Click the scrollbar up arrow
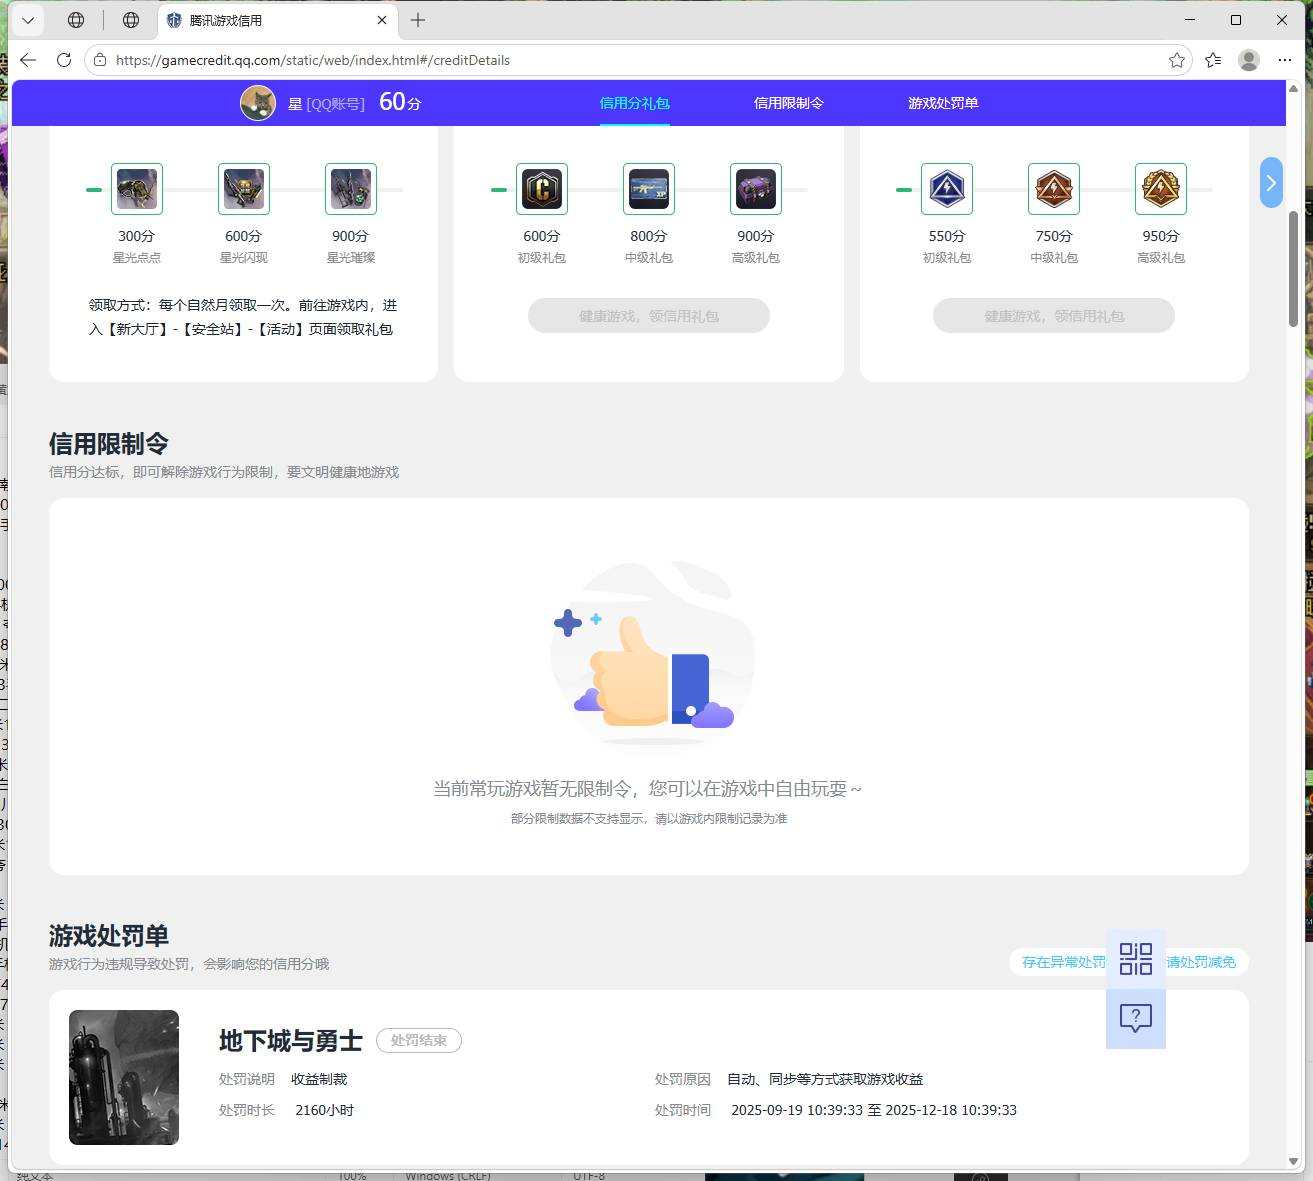Image resolution: width=1313 pixels, height=1181 pixels. [1293, 89]
